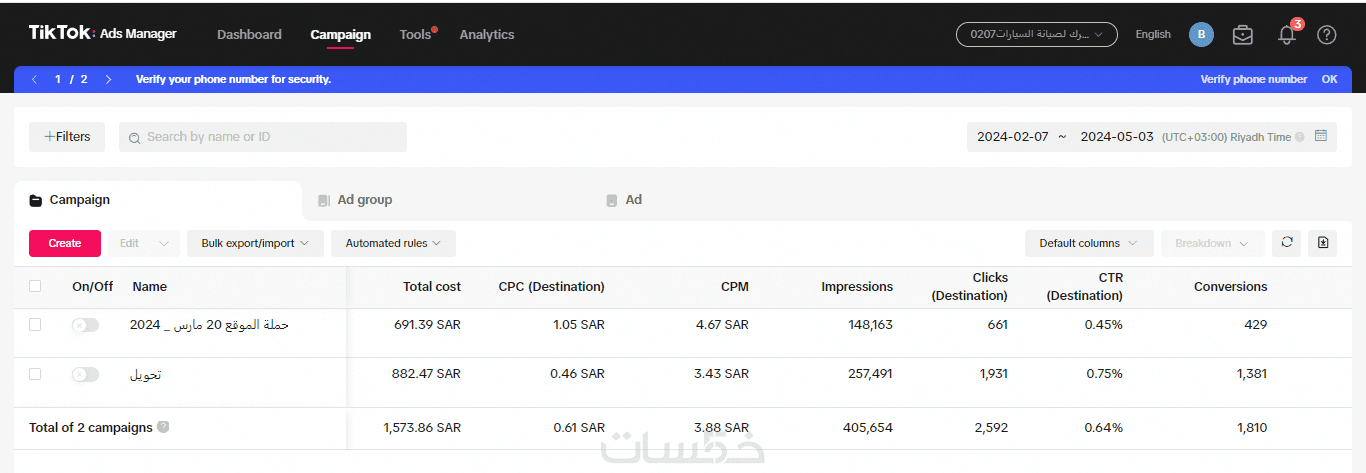This screenshot has height=473, width=1366.
Task: Expand the Automated rules dropdown
Action: click(393, 243)
